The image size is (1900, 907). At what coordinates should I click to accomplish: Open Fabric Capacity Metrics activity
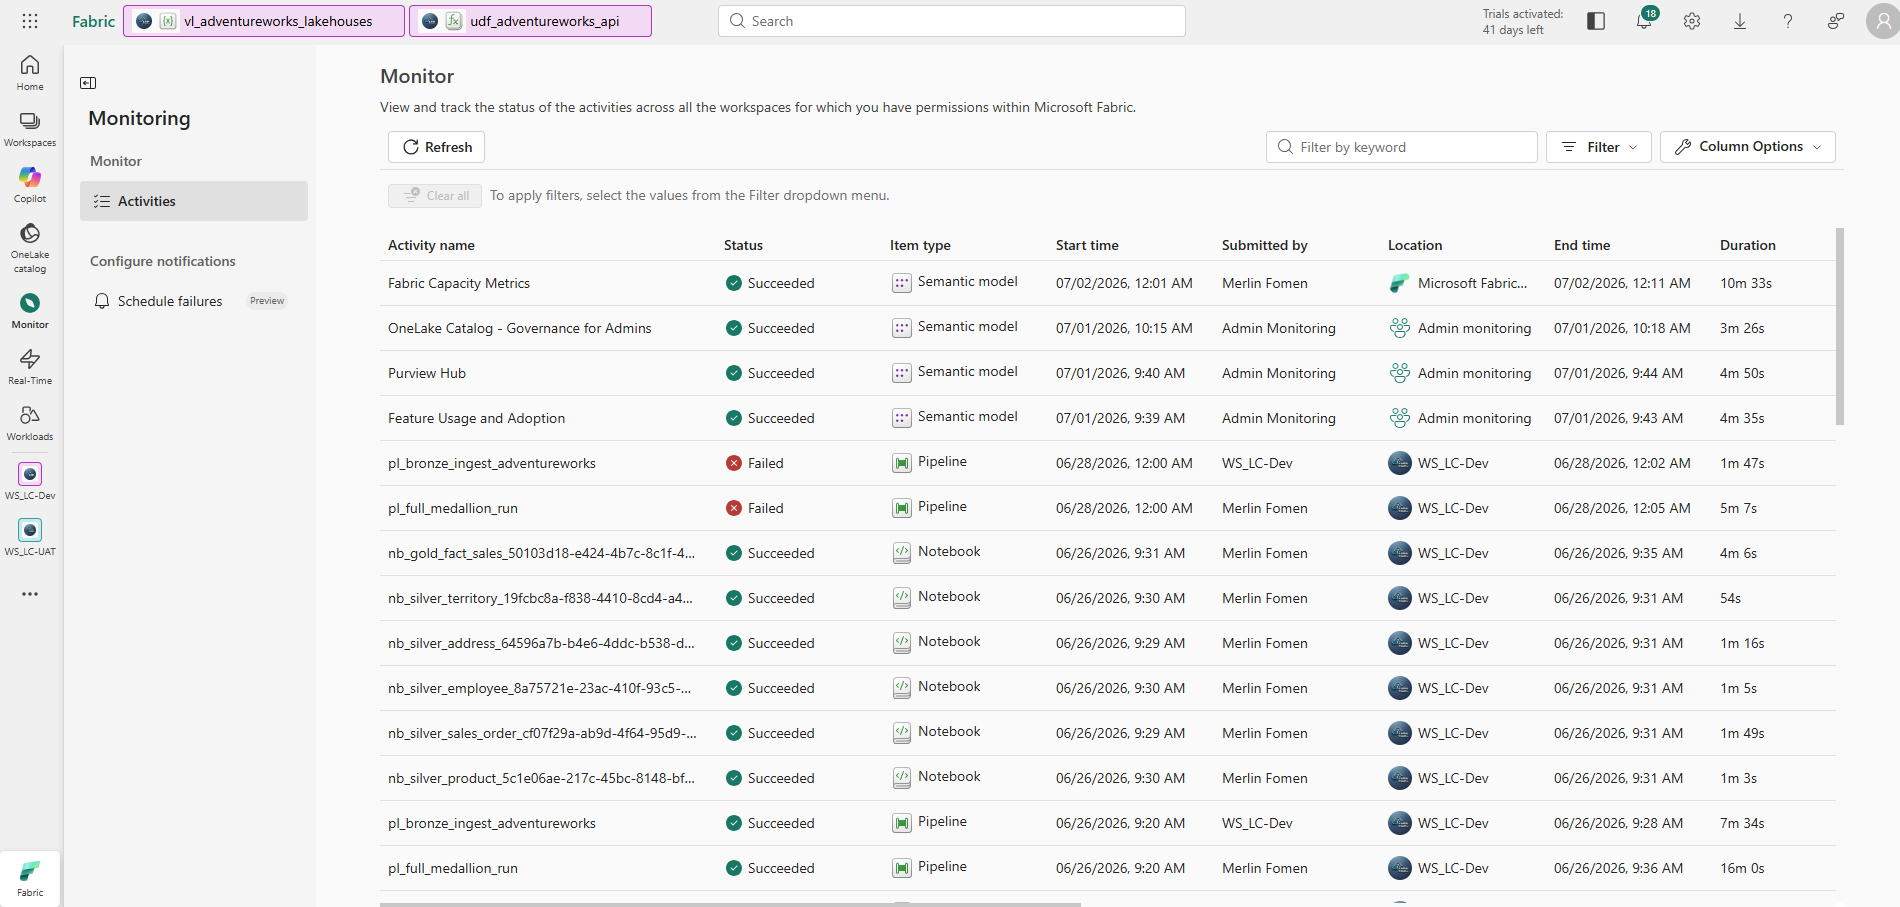[x=459, y=283]
